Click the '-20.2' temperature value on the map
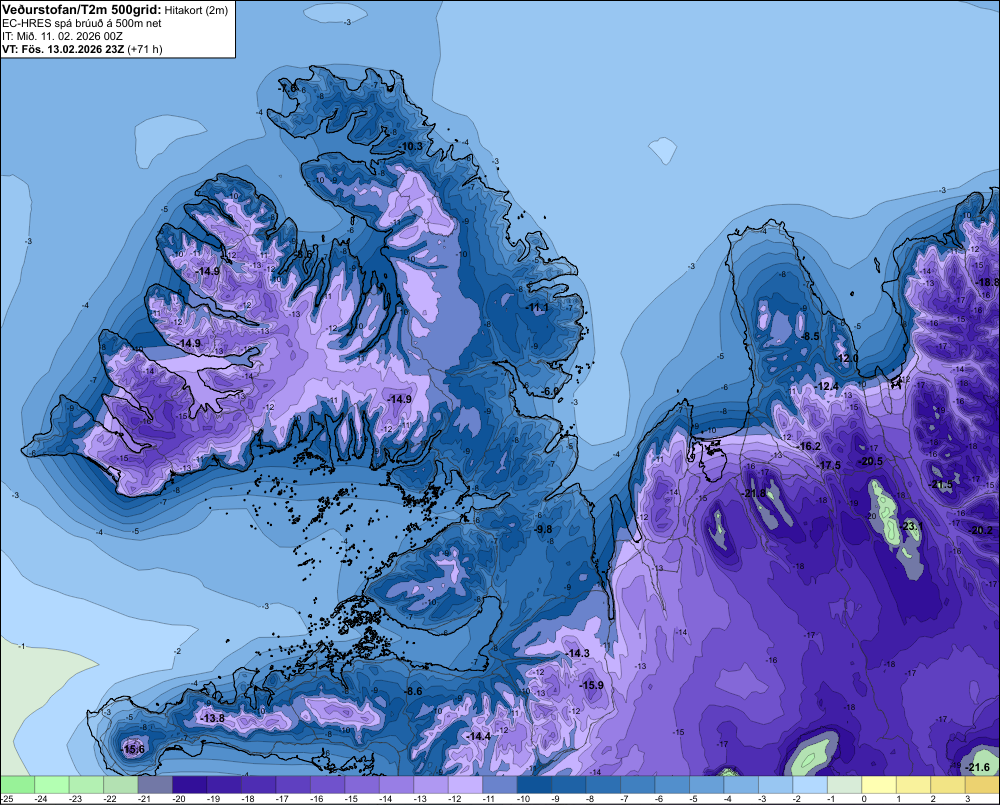Image resolution: width=1000 pixels, height=805 pixels. click(982, 530)
